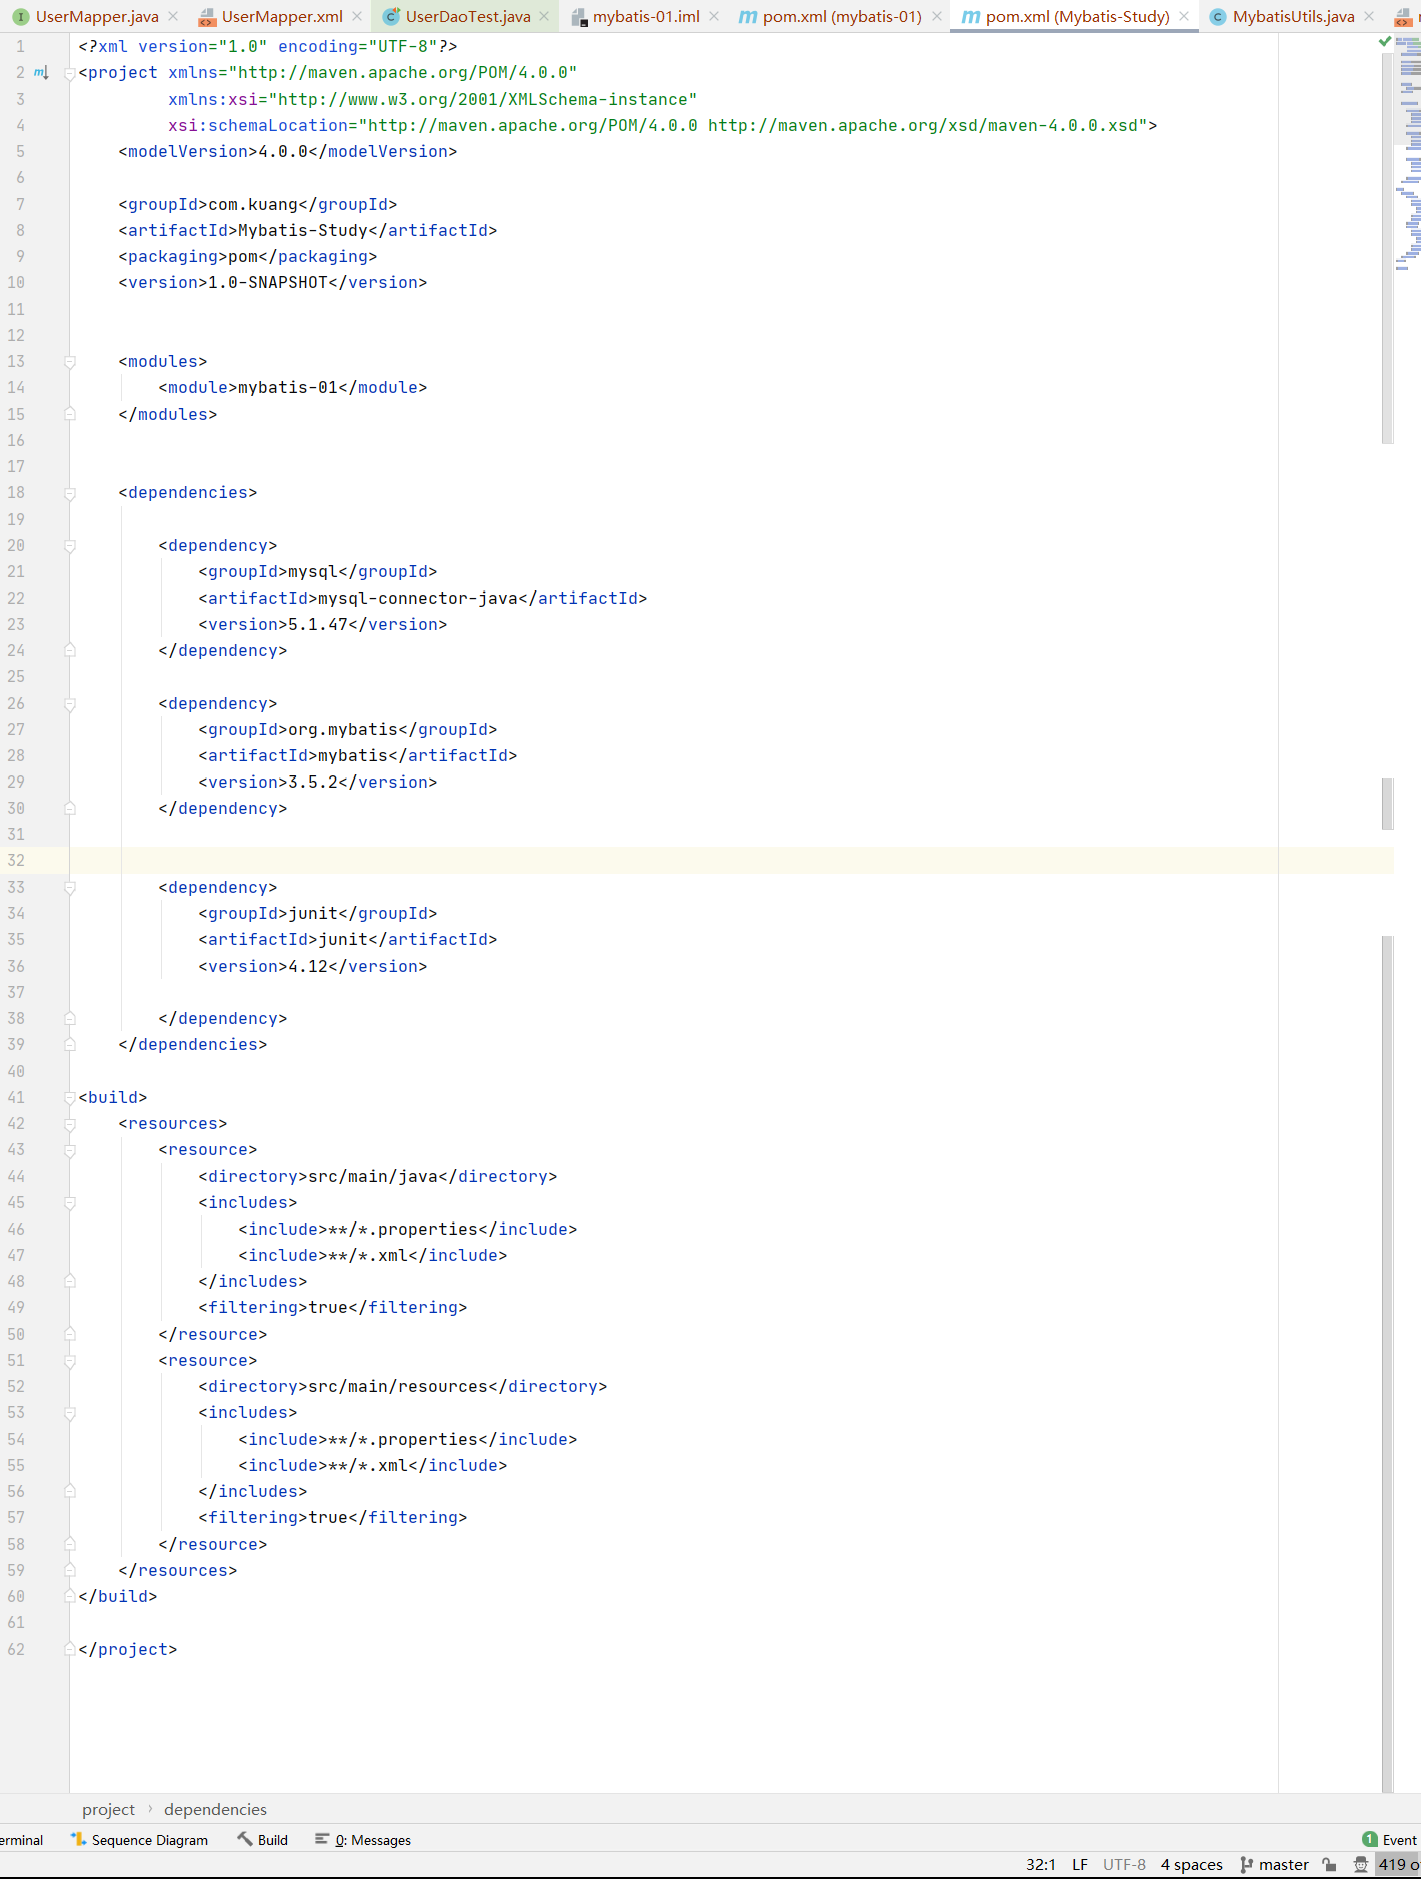Fold the mybatis dependency at line 26
1421x1879 pixels.
70,704
